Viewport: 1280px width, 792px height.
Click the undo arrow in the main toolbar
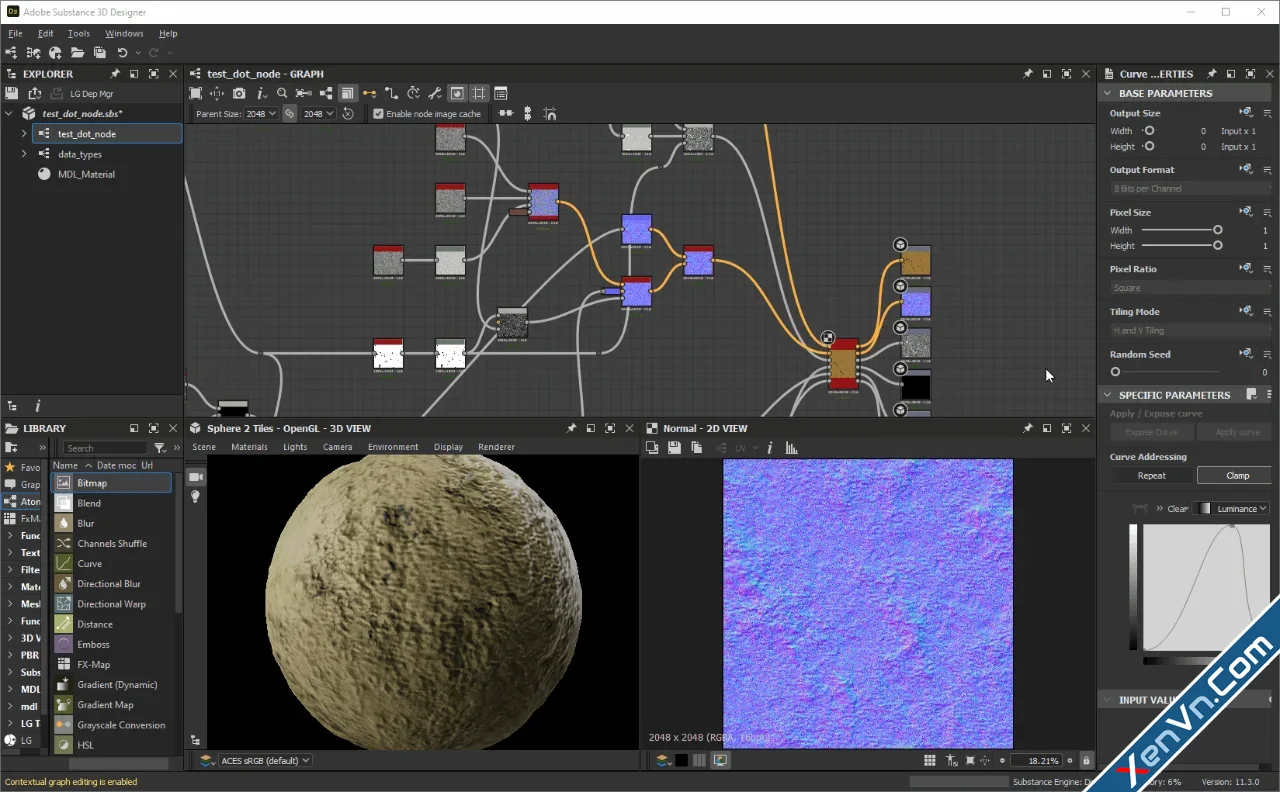(122, 53)
